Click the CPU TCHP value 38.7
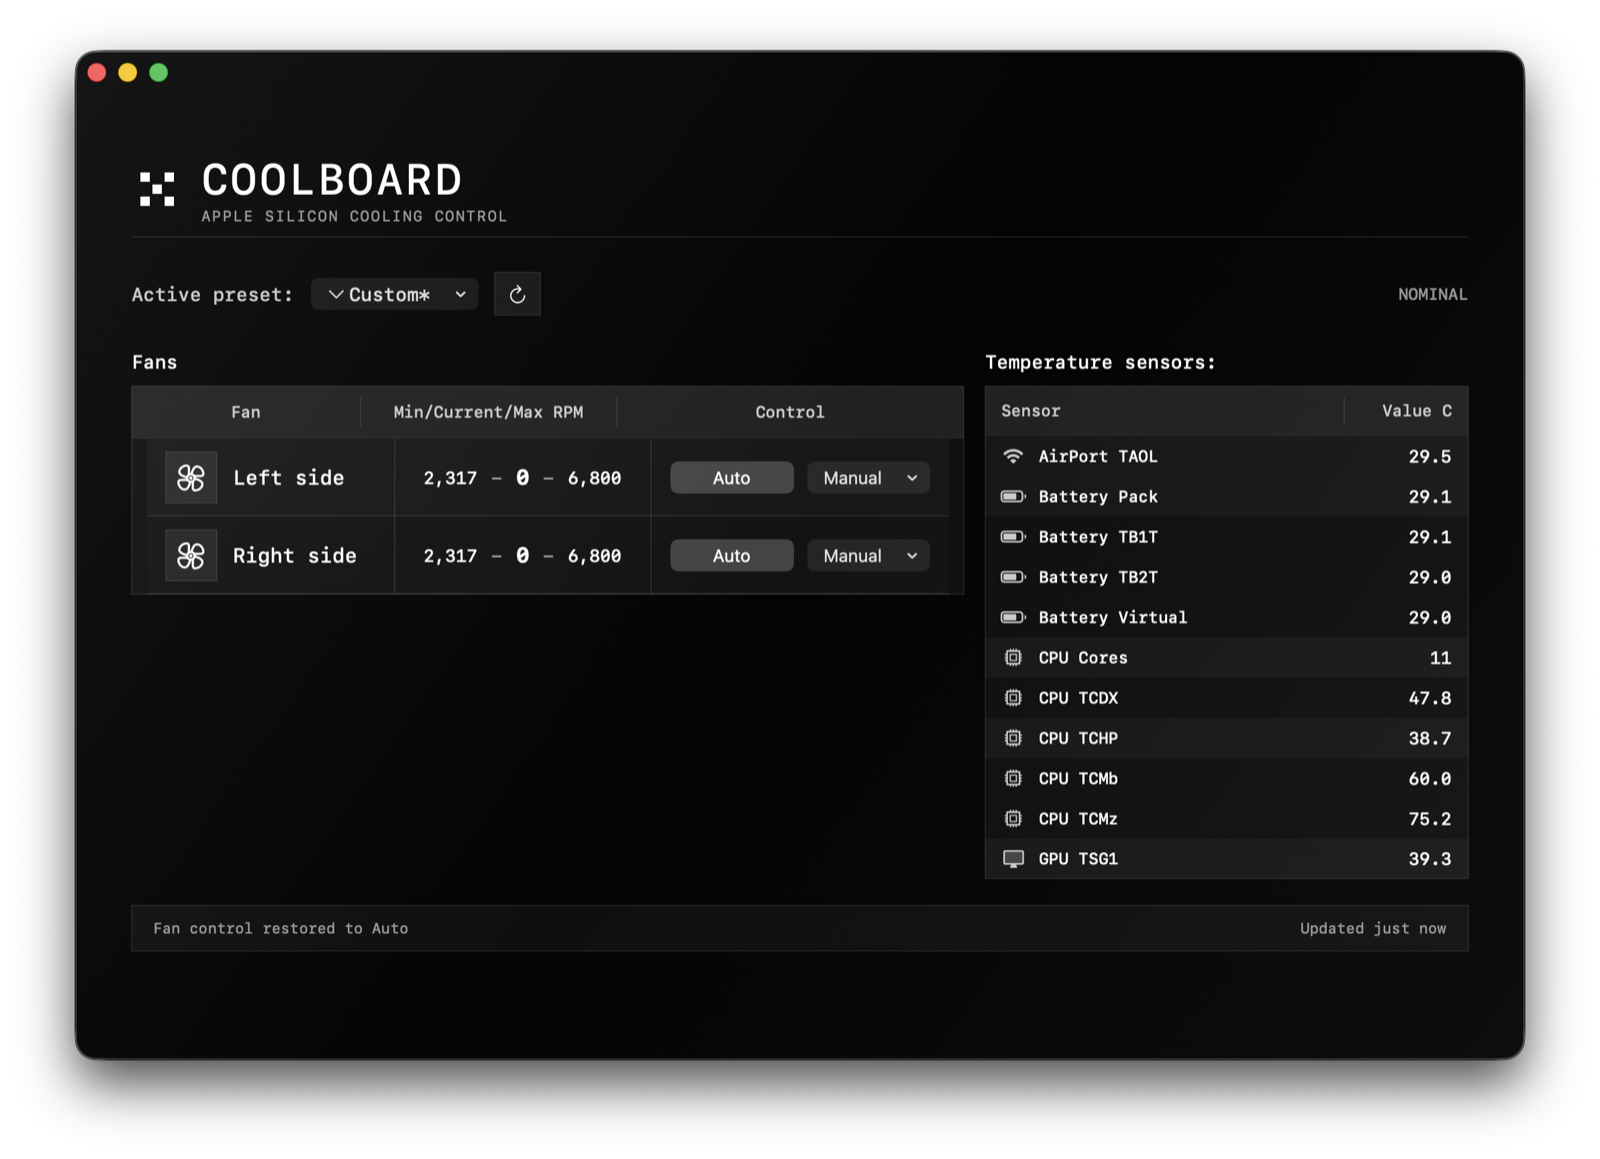Image resolution: width=1600 pixels, height=1159 pixels. (1430, 738)
